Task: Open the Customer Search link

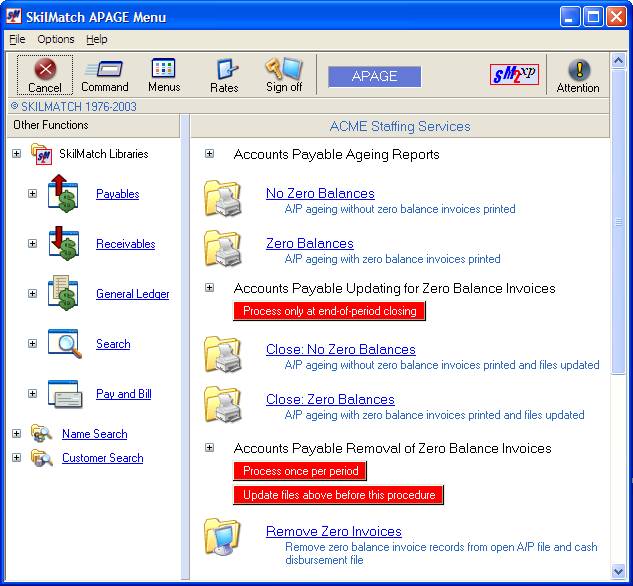Action: [x=103, y=458]
